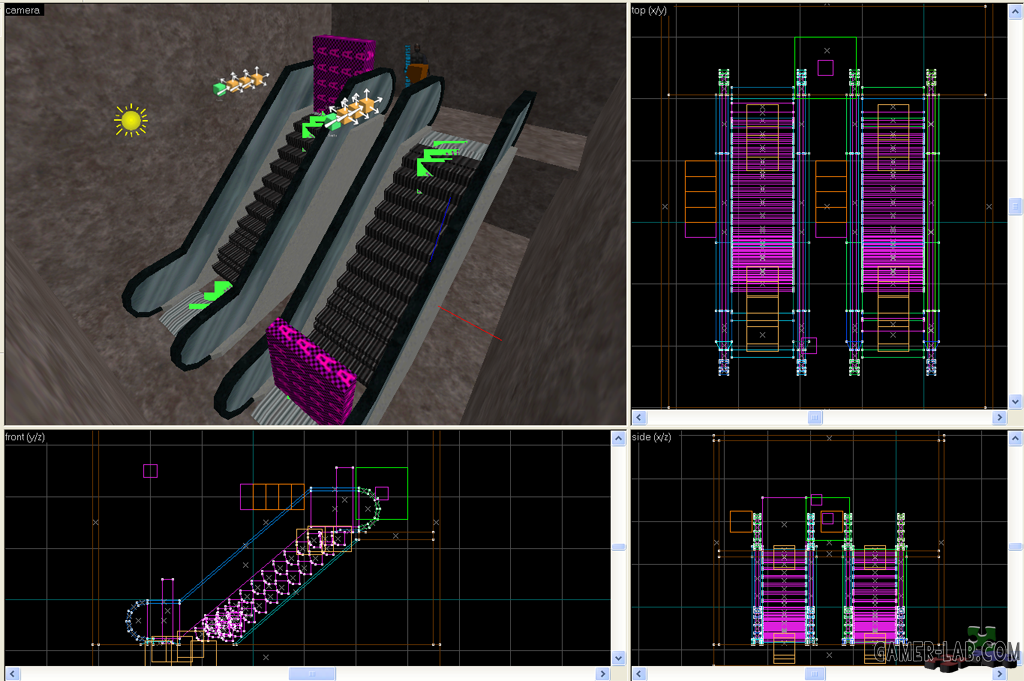Click the "side (x/z)" viewport label
Image resolution: width=1024 pixels, height=681 pixels.
coord(651,437)
